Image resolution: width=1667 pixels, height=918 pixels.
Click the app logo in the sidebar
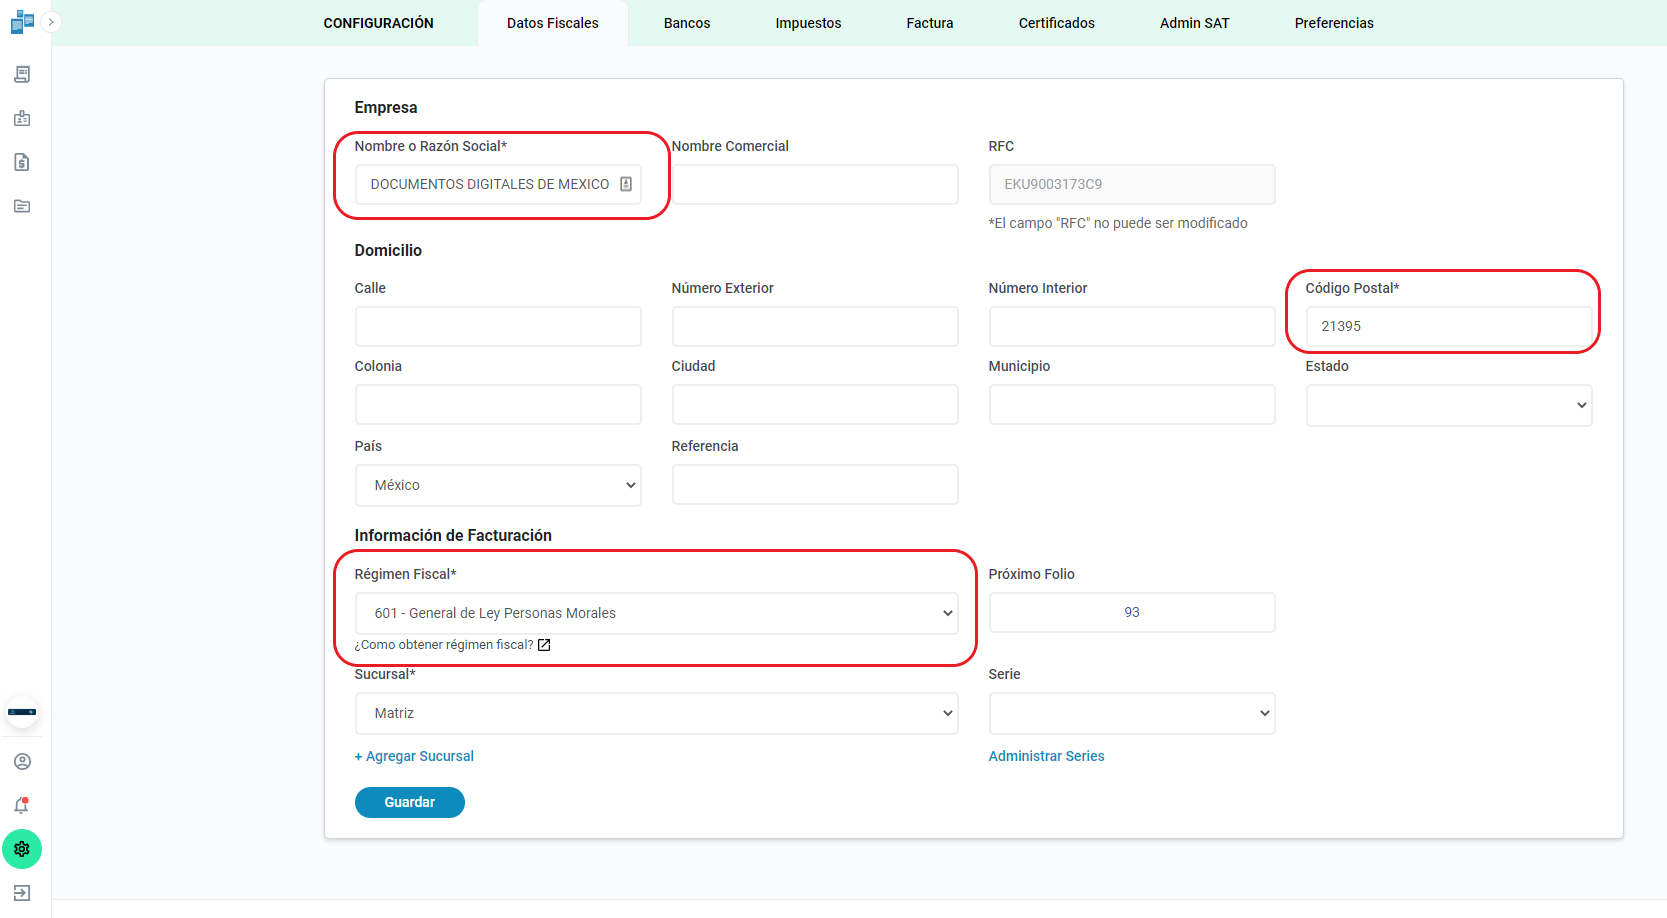[x=22, y=22]
